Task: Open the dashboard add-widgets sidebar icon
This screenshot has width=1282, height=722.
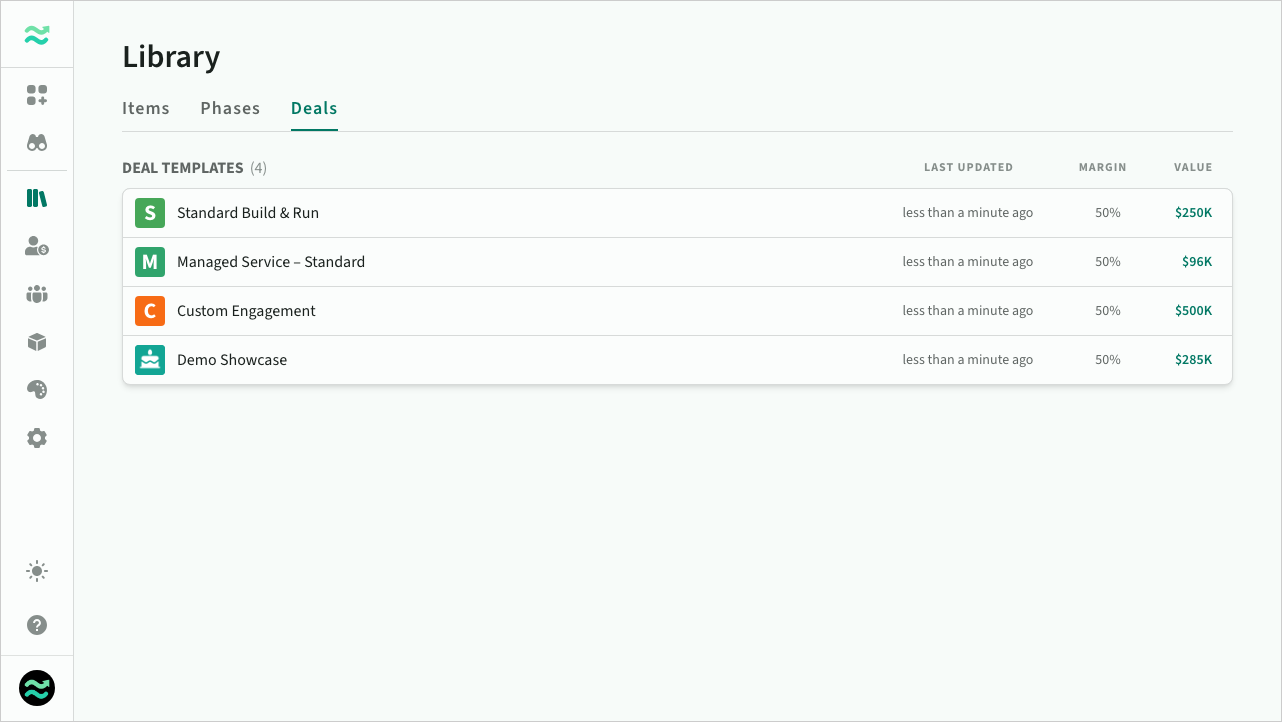Action: [x=37, y=95]
